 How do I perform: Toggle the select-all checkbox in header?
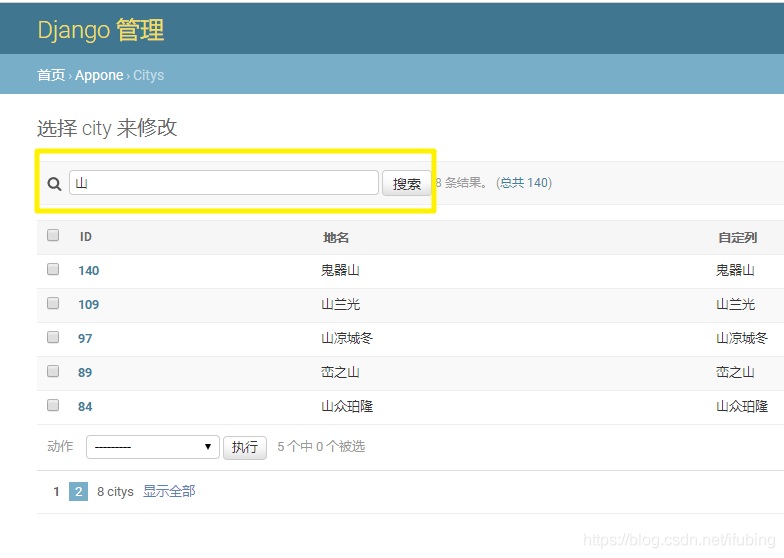pyautogui.click(x=53, y=235)
